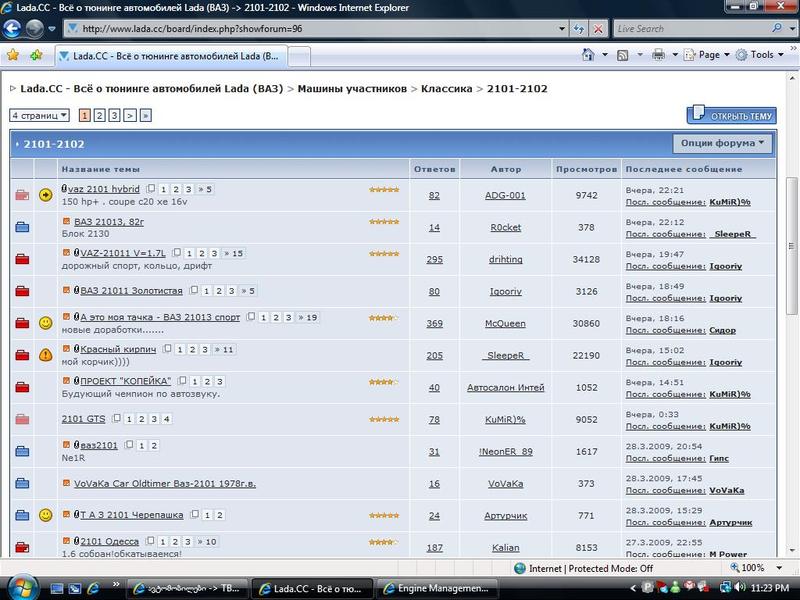Click the smiley icon beside Т А З 2101 Черепашка
The image size is (800, 600).
click(45, 515)
